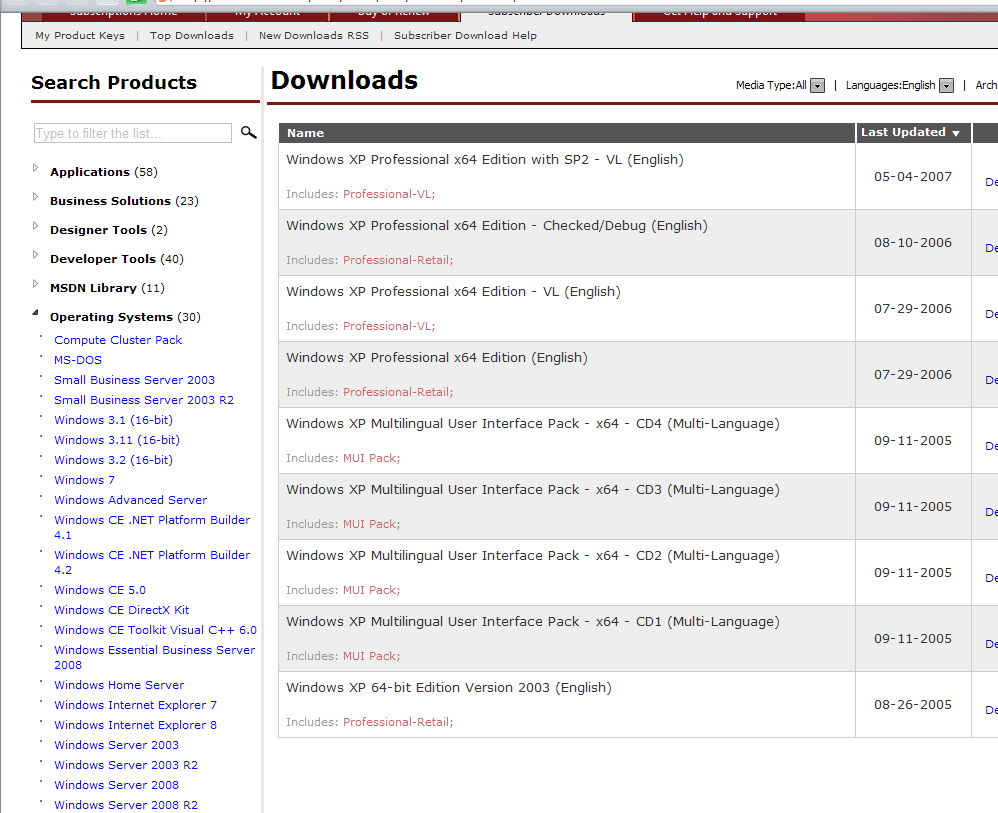Open Subscriber Download Help
The width and height of the screenshot is (998, 813).
465,35
